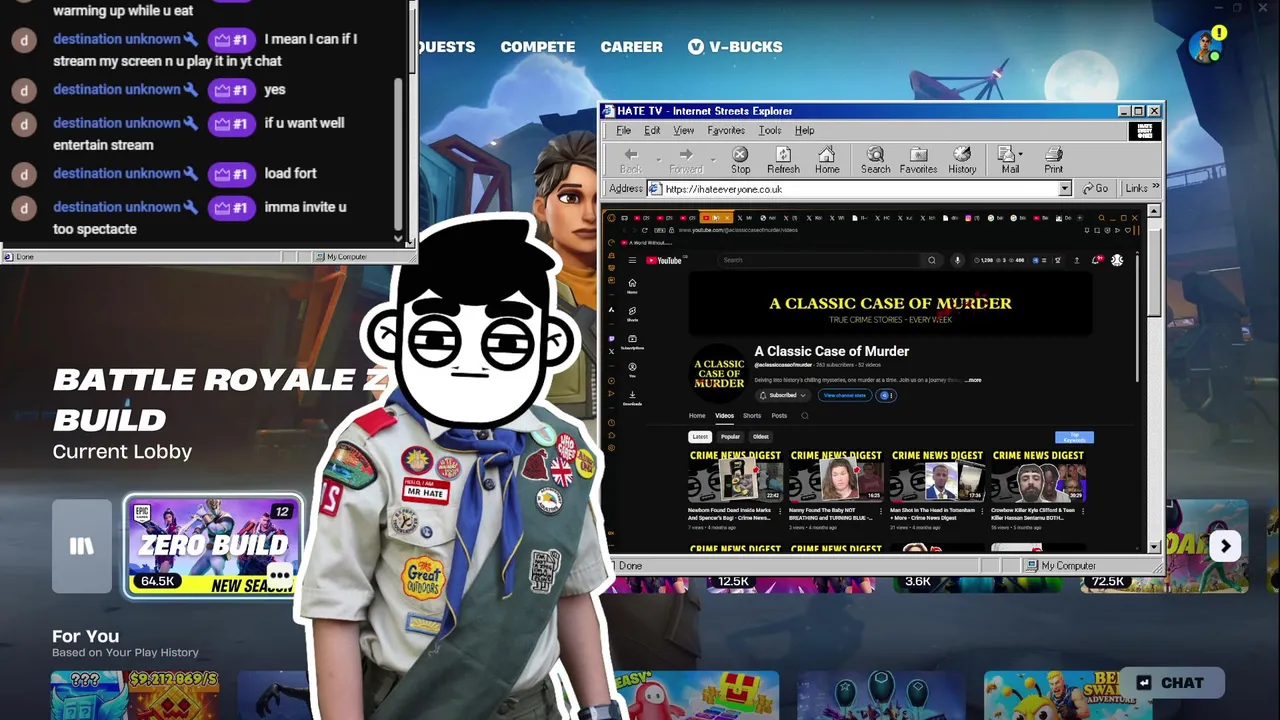The height and width of the screenshot is (720, 1280).
Task: Click Stop in the HATE TV toolbar
Action: click(x=740, y=160)
